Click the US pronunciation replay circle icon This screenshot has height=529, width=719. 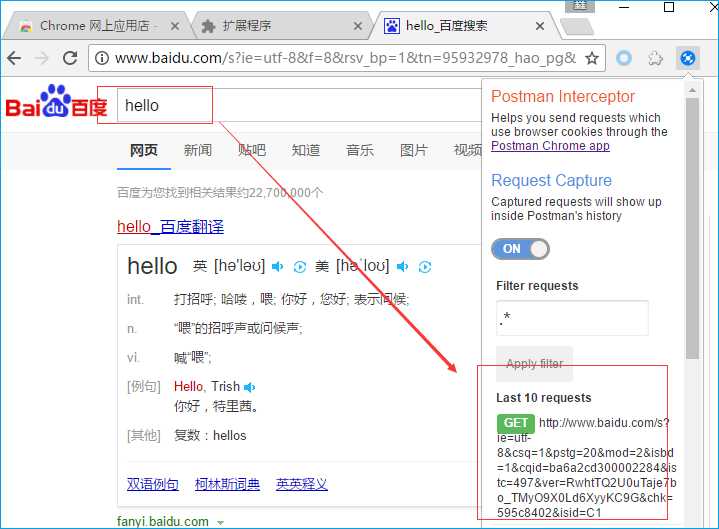pos(425,267)
